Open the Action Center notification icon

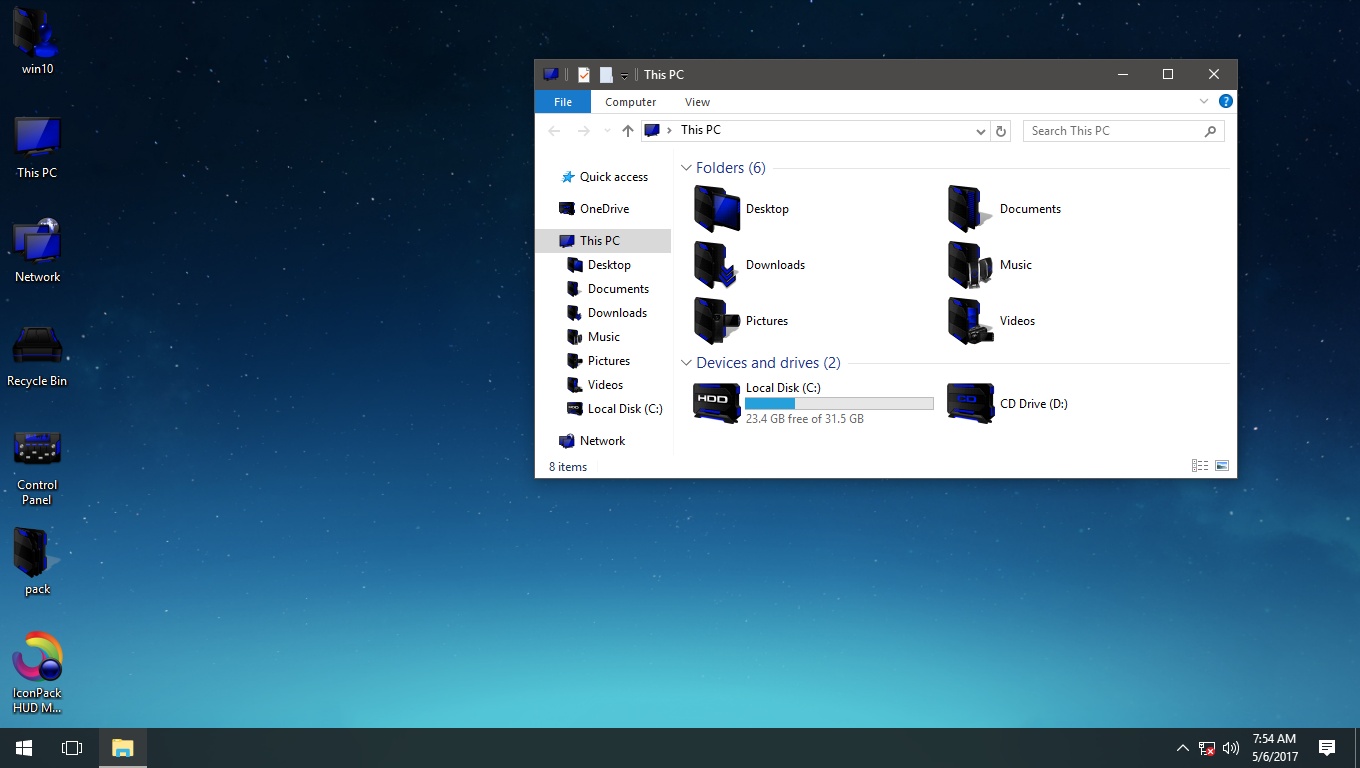pyautogui.click(x=1327, y=748)
